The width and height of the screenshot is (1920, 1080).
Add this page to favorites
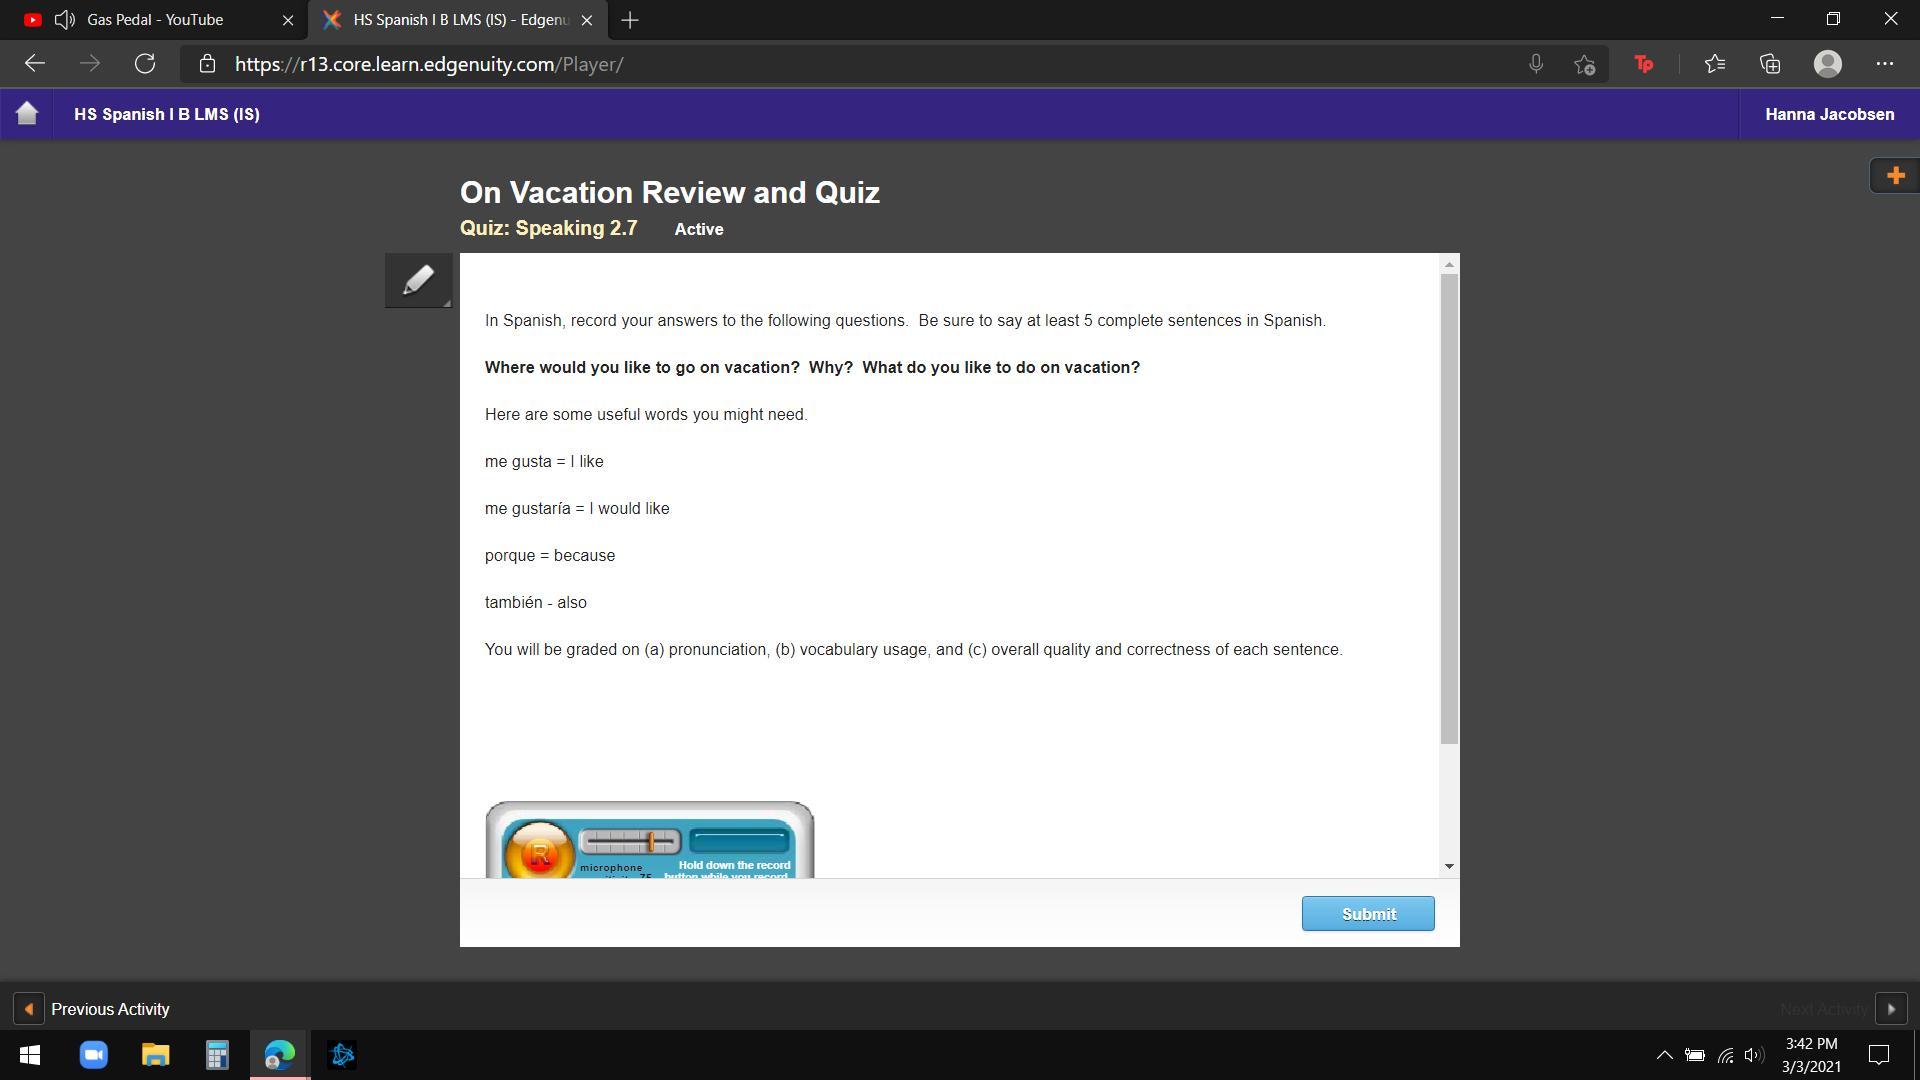pyautogui.click(x=1584, y=64)
